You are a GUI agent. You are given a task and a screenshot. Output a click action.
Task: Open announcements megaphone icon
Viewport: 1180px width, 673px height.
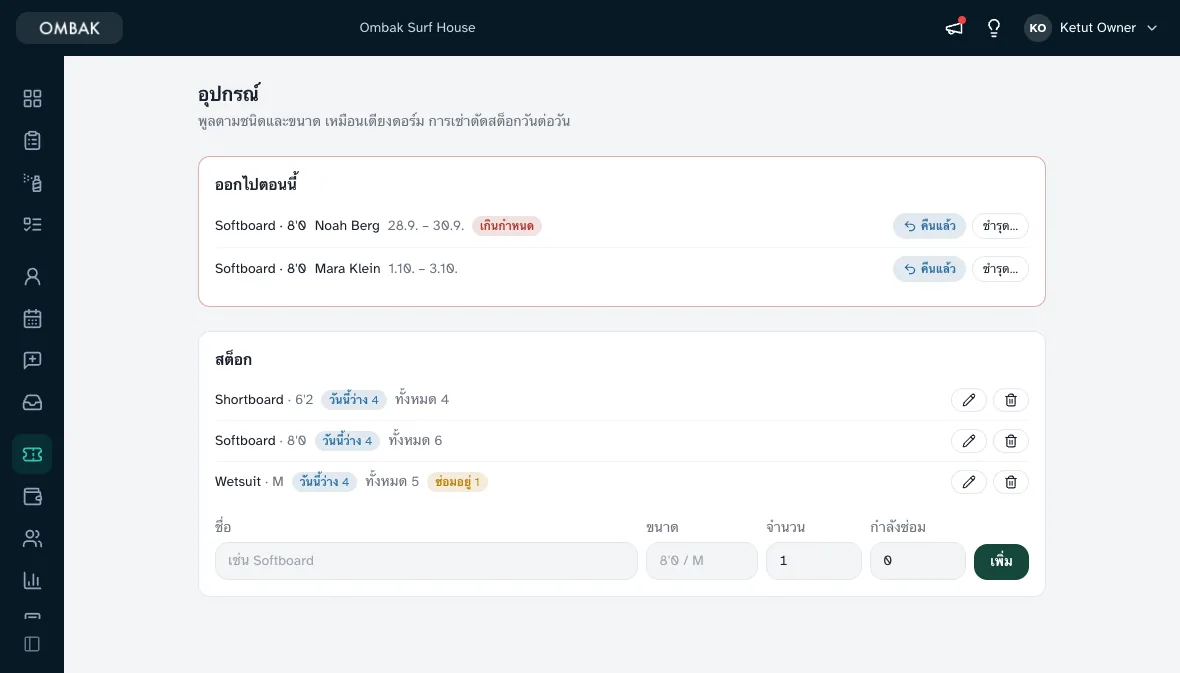pos(954,28)
